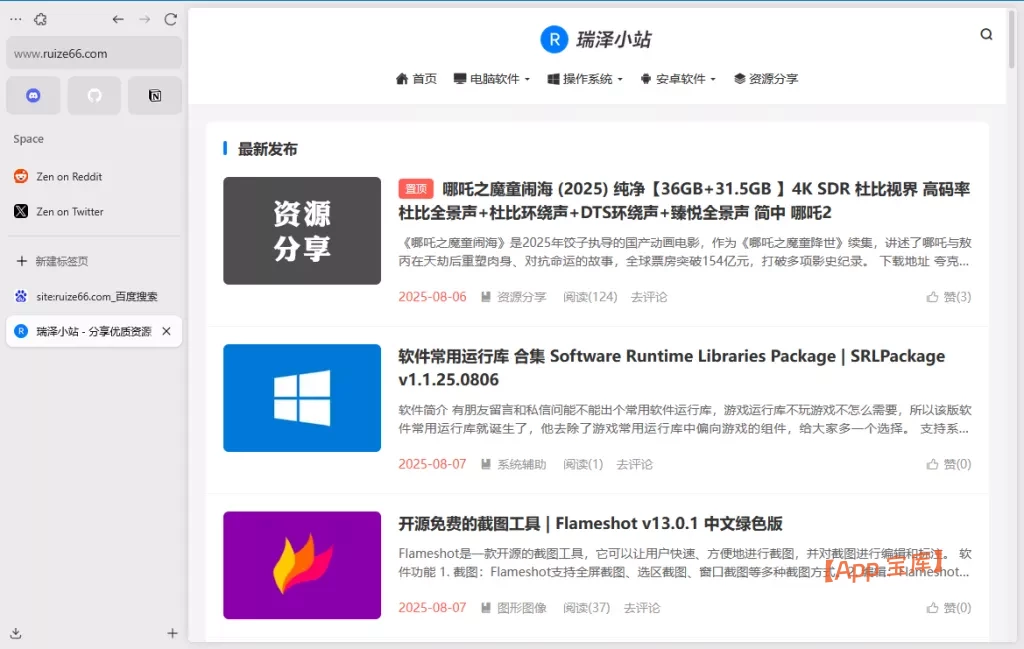Open the Discord pinned tab in the sidebar
Viewport: 1024px width, 649px height.
(x=33, y=94)
